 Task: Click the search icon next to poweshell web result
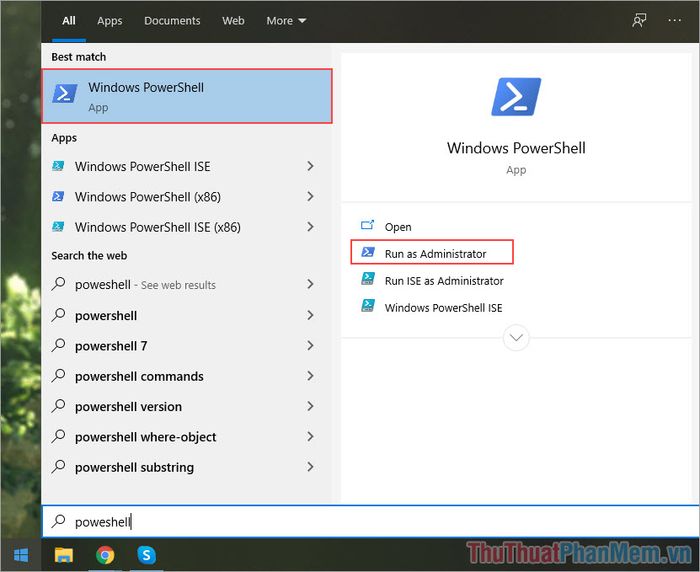tap(58, 284)
